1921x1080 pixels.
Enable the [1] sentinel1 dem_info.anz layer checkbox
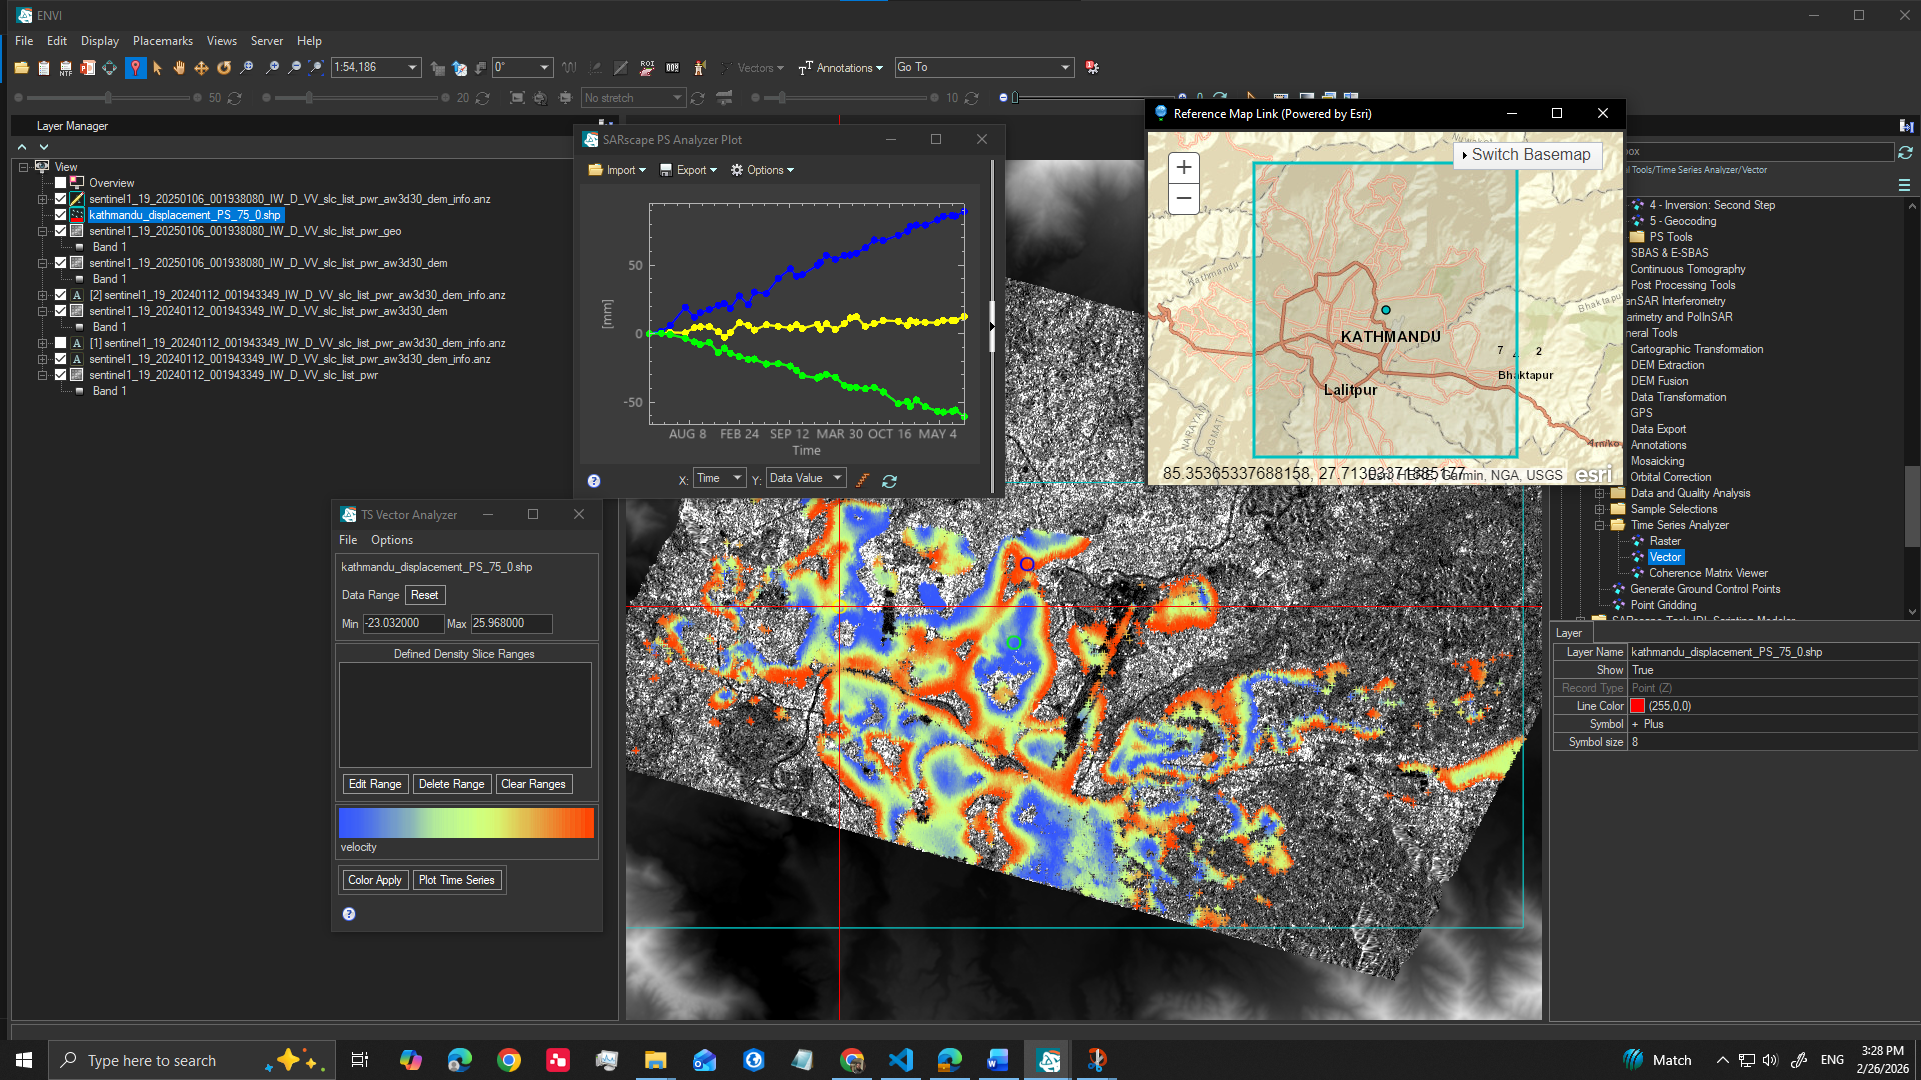coord(60,343)
